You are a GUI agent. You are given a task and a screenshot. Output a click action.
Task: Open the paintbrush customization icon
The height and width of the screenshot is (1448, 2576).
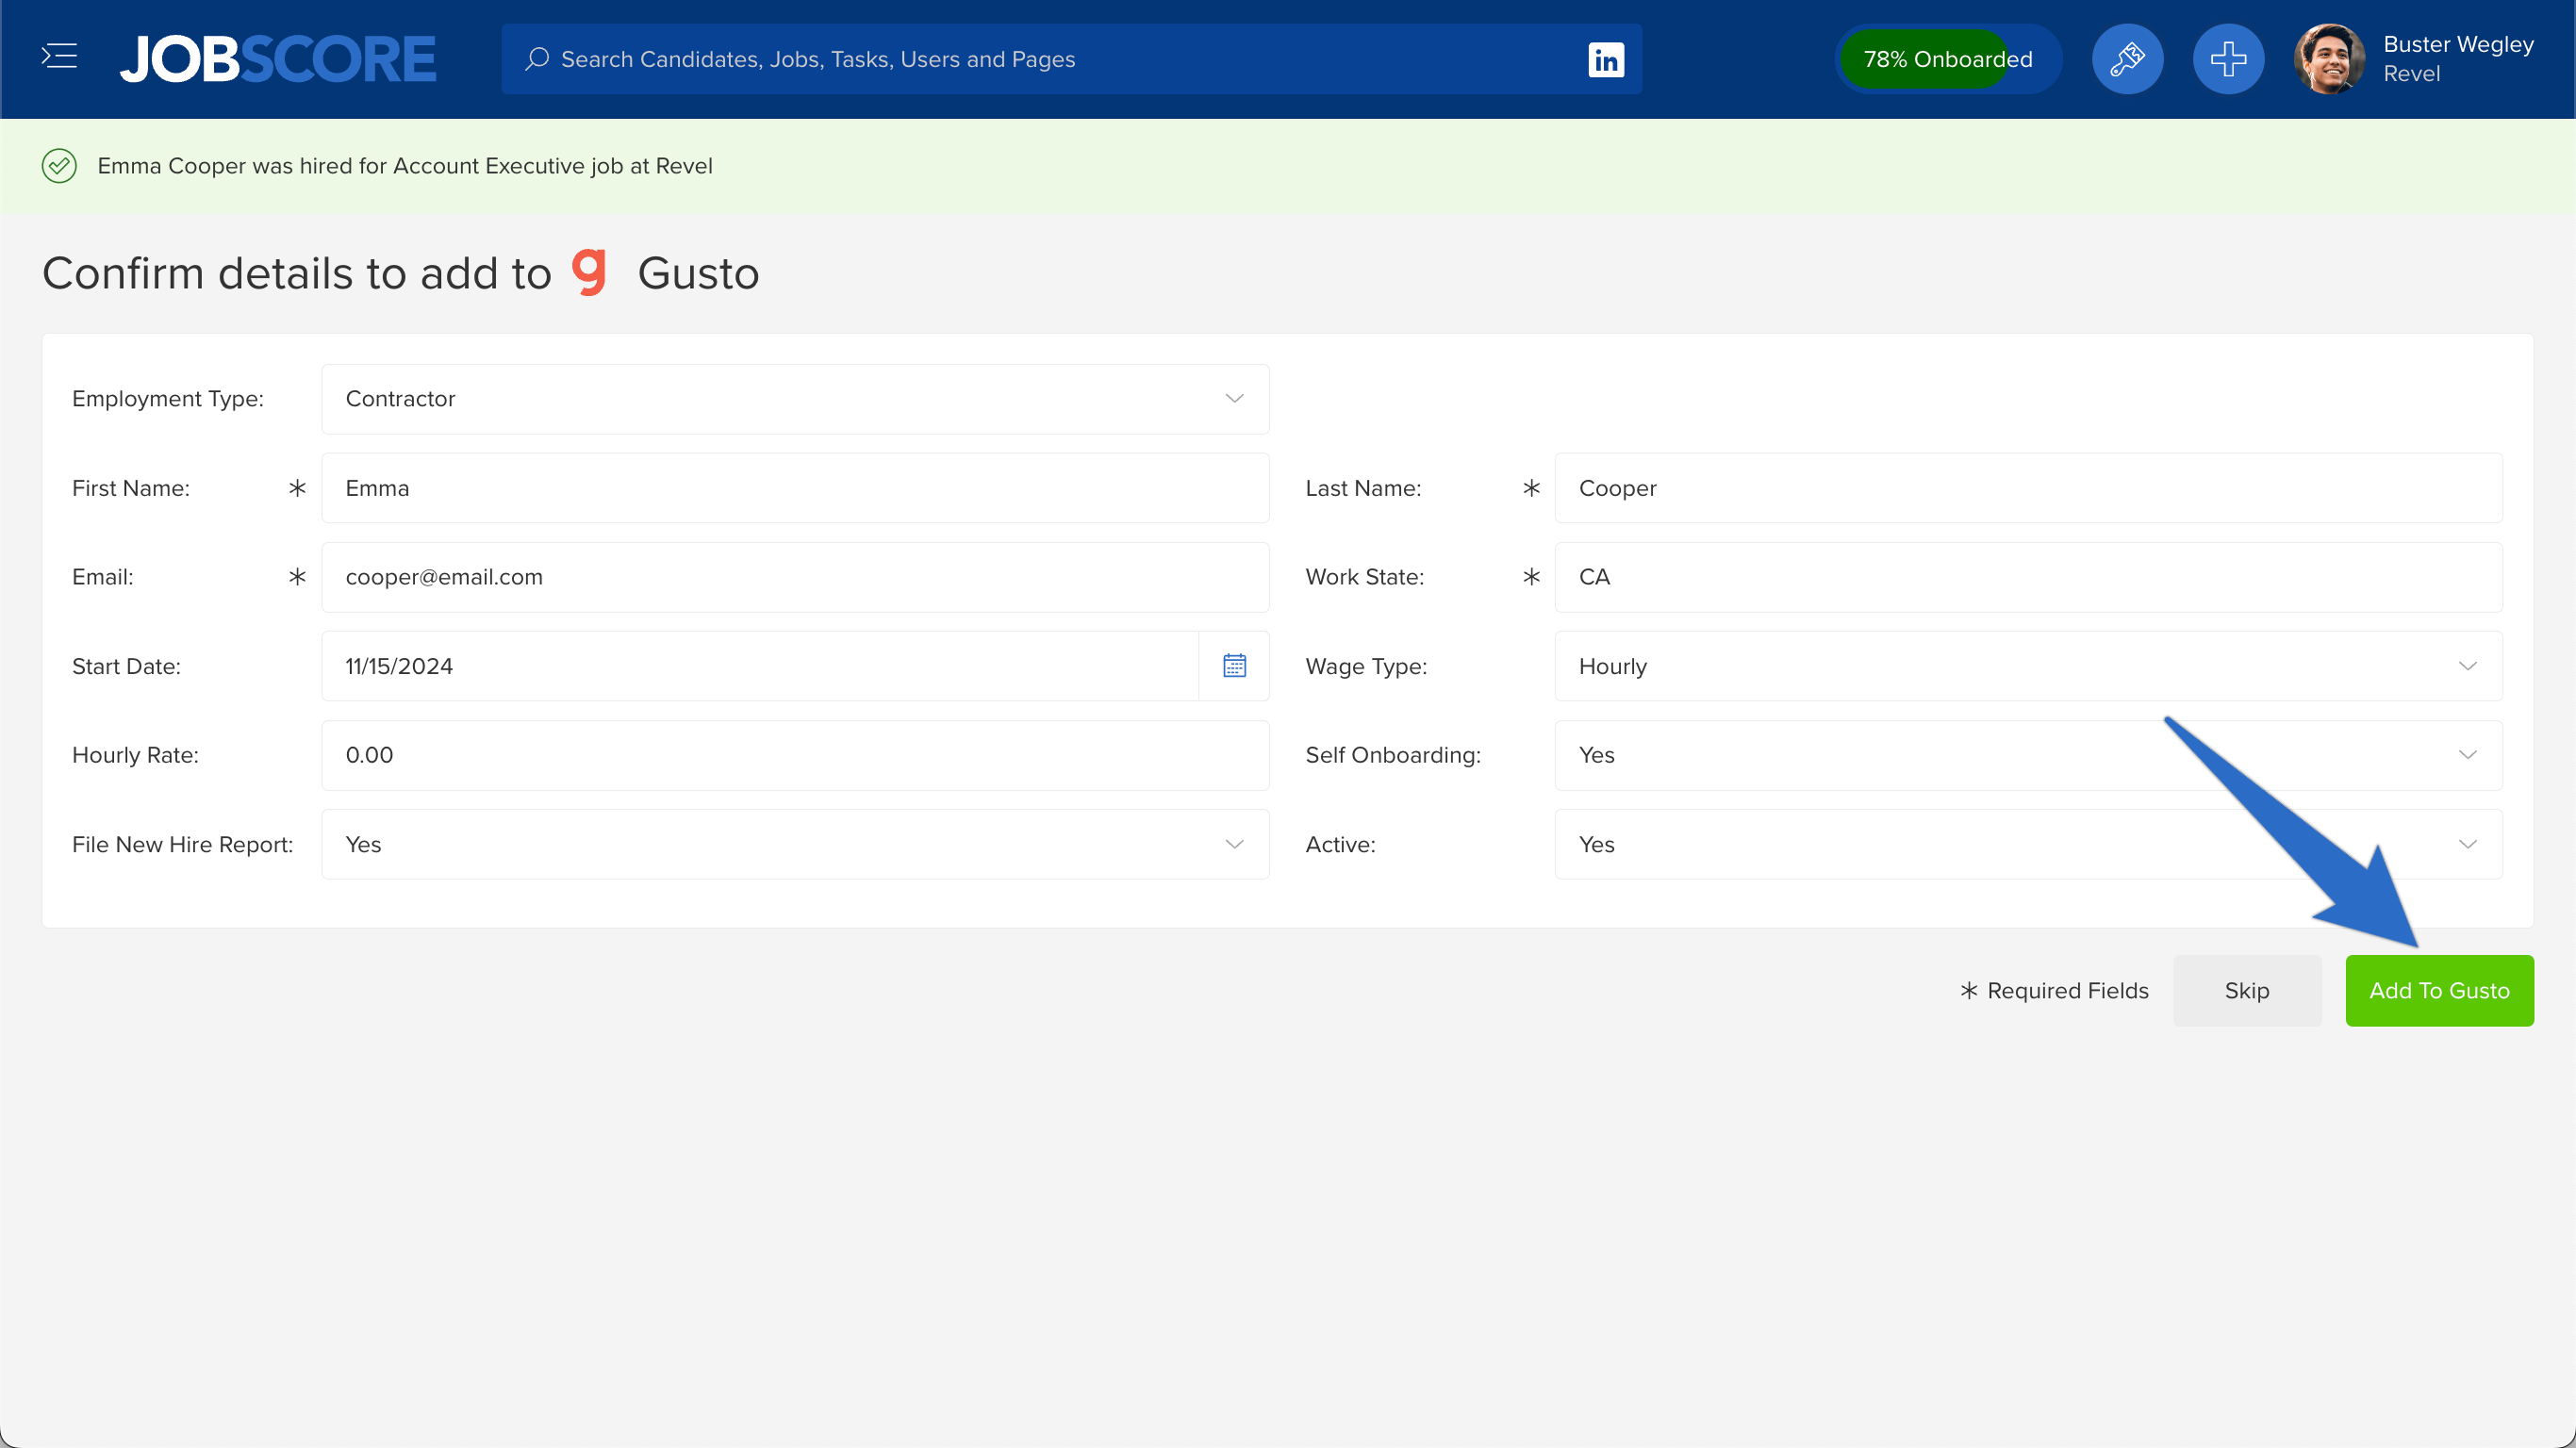click(2127, 59)
